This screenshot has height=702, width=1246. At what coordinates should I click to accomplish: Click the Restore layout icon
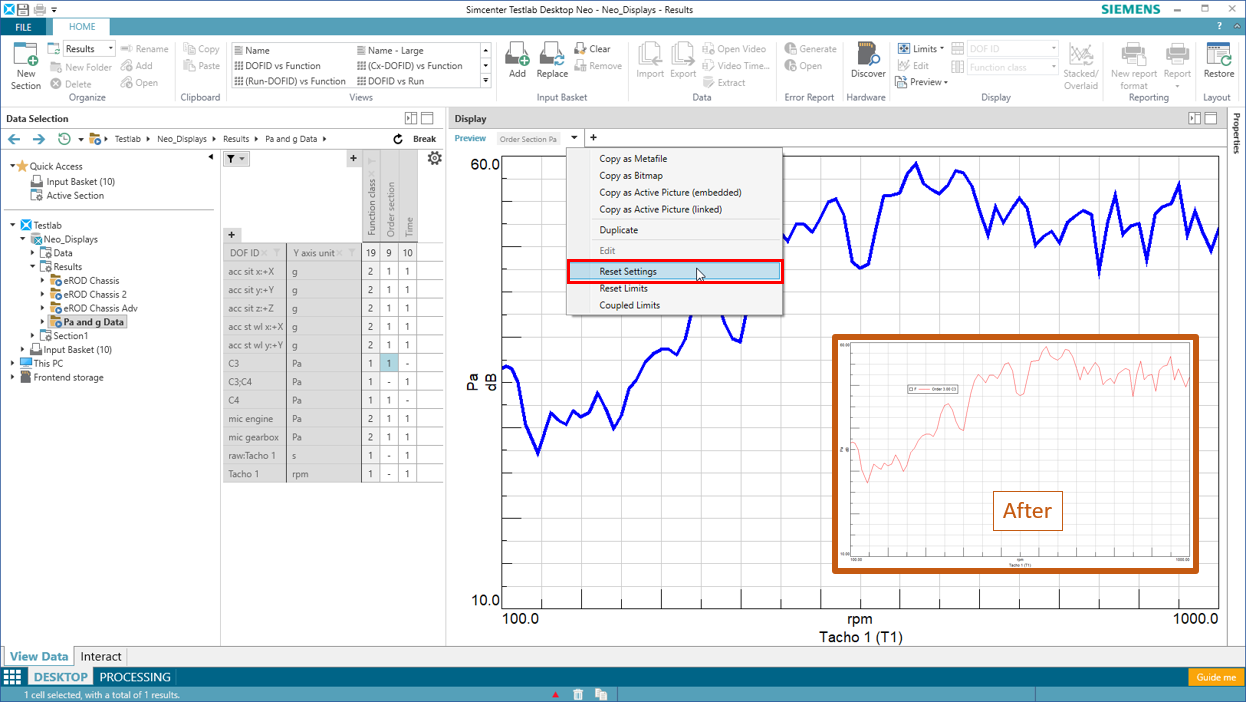1218,59
